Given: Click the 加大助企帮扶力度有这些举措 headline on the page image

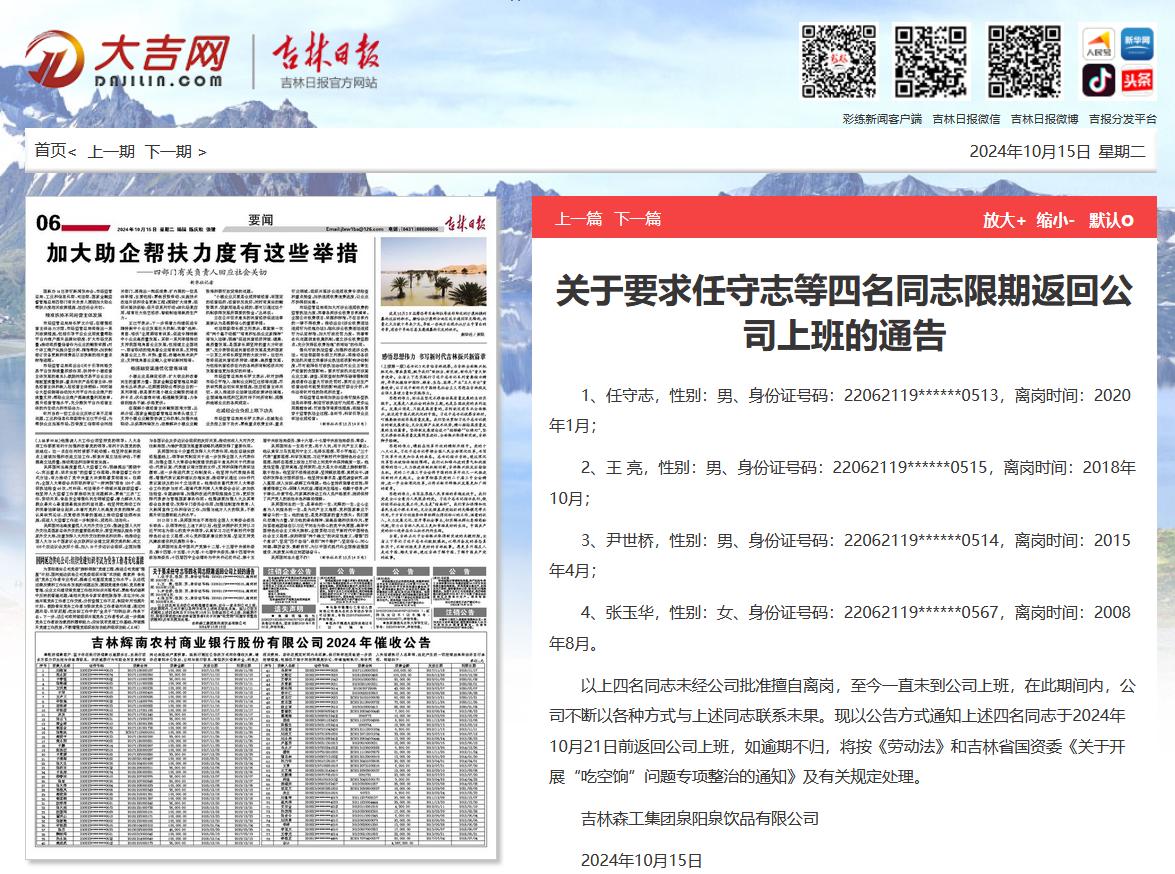Looking at the screenshot, I should pyautogui.click(x=202, y=253).
